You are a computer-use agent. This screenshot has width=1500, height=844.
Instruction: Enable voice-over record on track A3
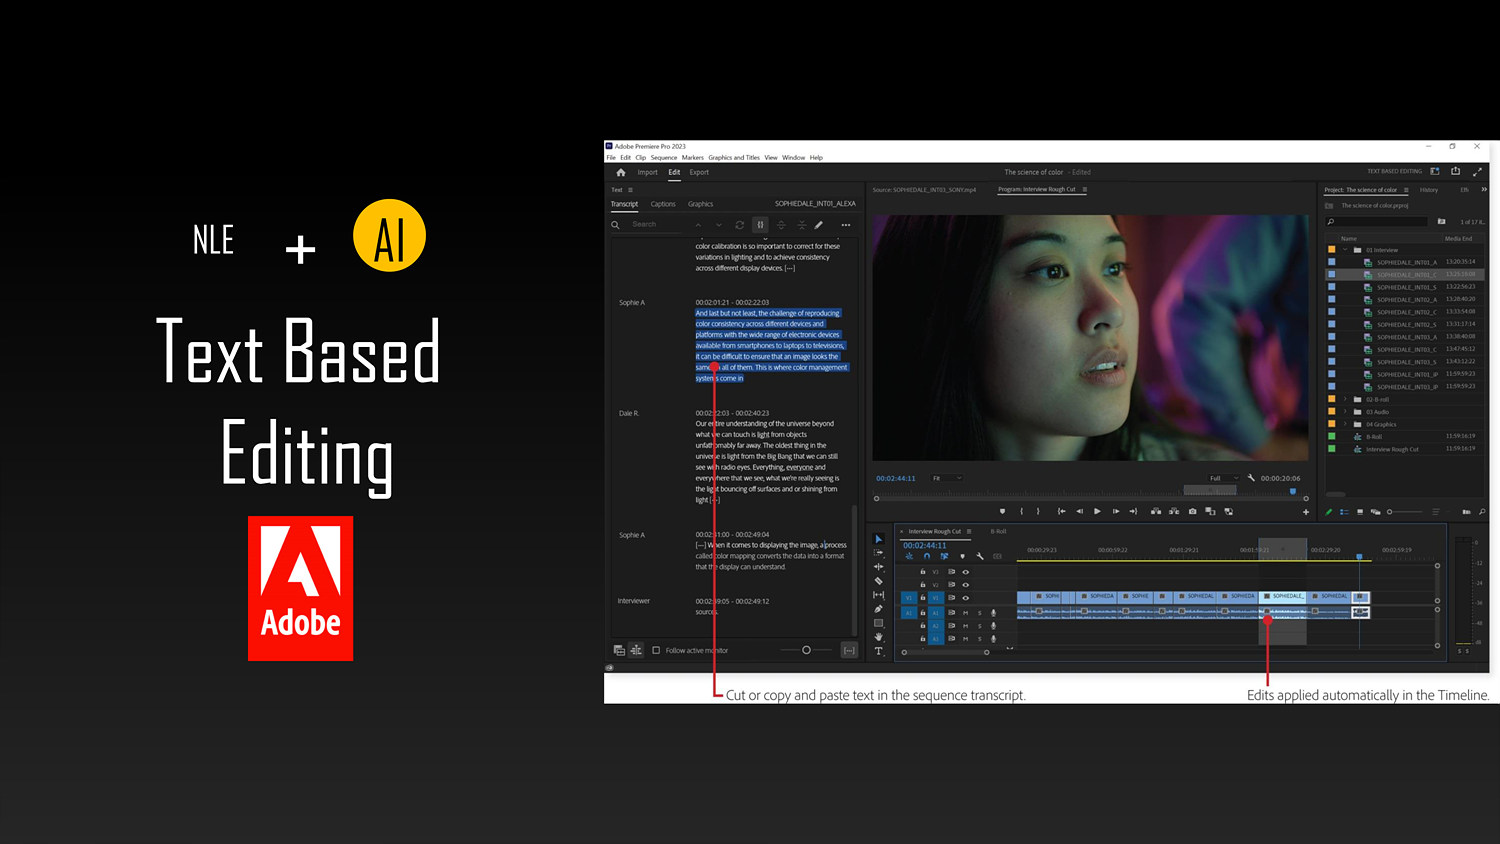[993, 638]
